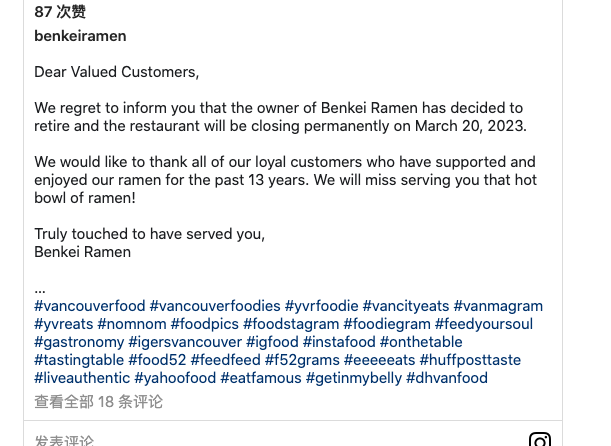Open hashtag #igersvancouver
The width and height of the screenshot is (611, 446).
tap(185, 342)
